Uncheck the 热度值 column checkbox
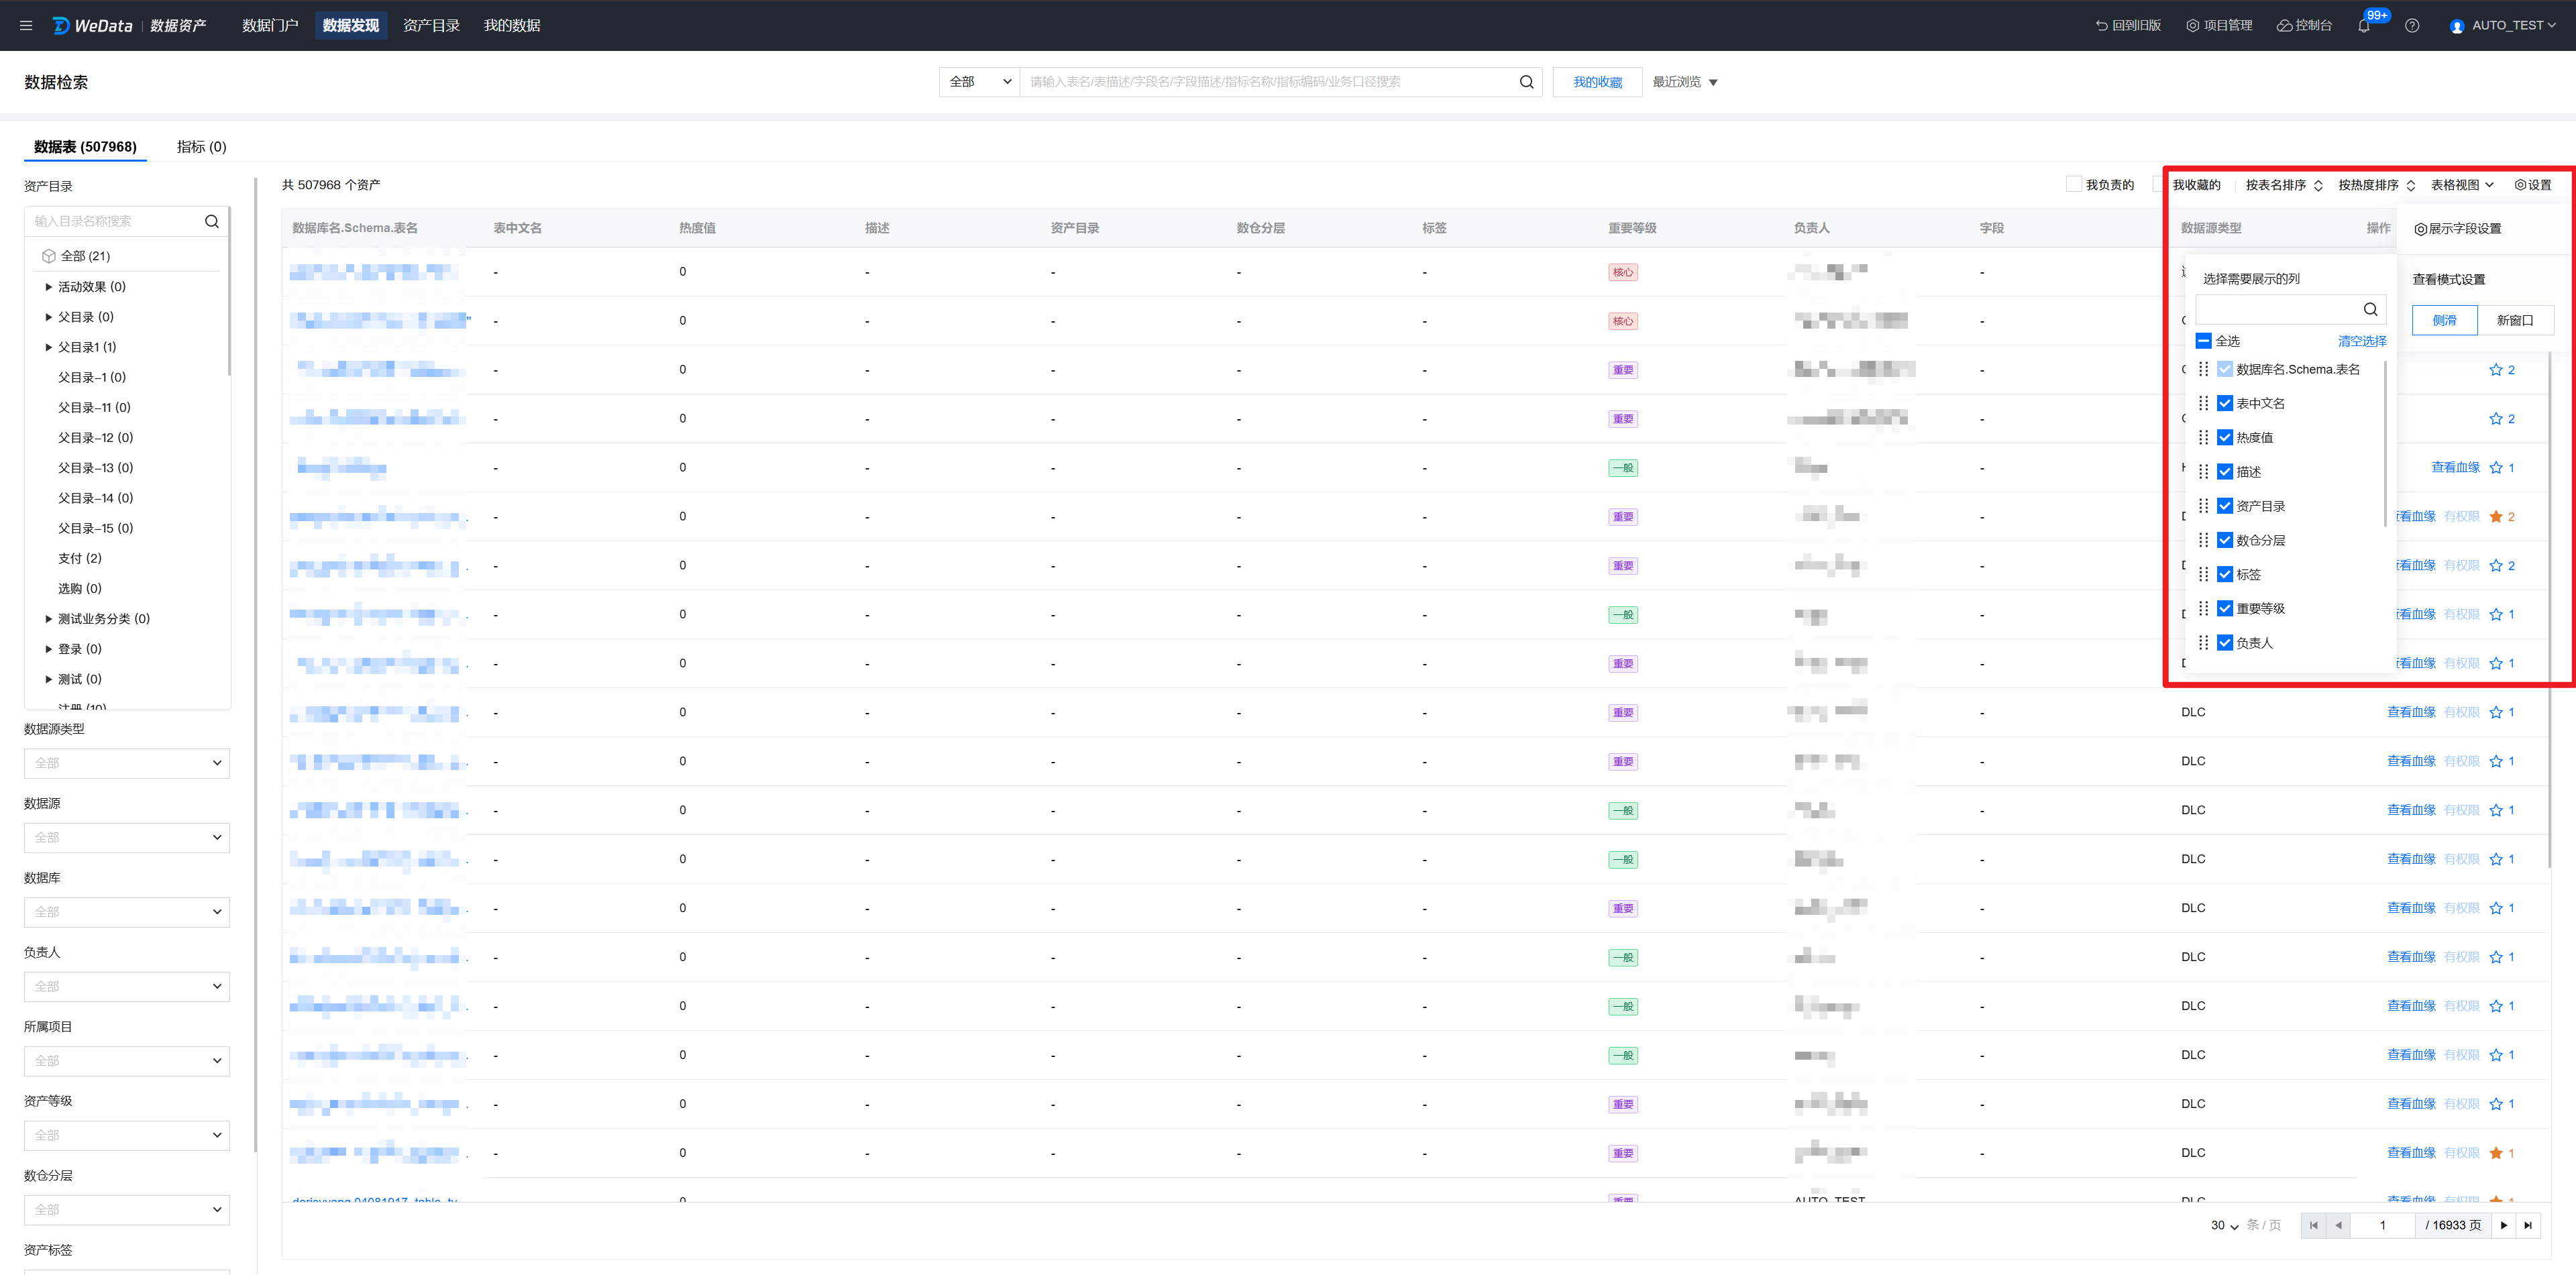The image size is (2576, 1275). pos(2225,437)
